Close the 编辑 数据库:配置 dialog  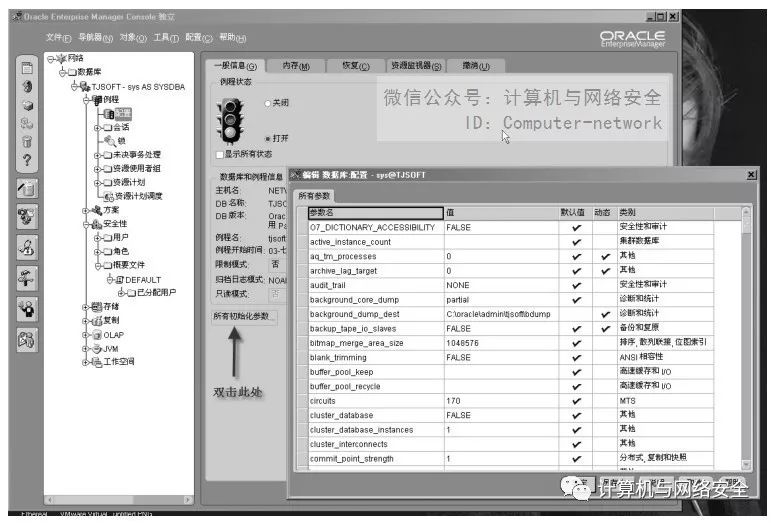pos(751,175)
